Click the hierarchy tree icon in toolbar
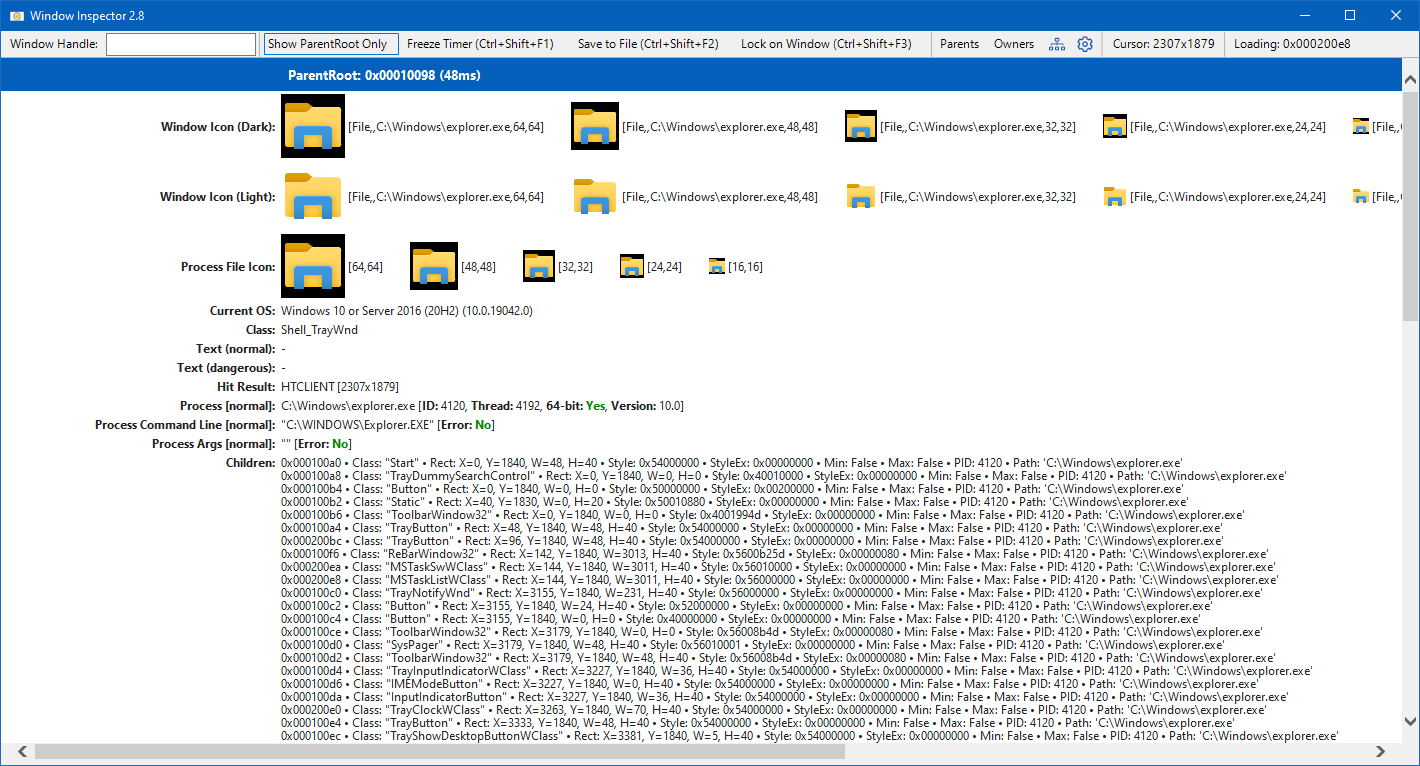 tap(1057, 44)
